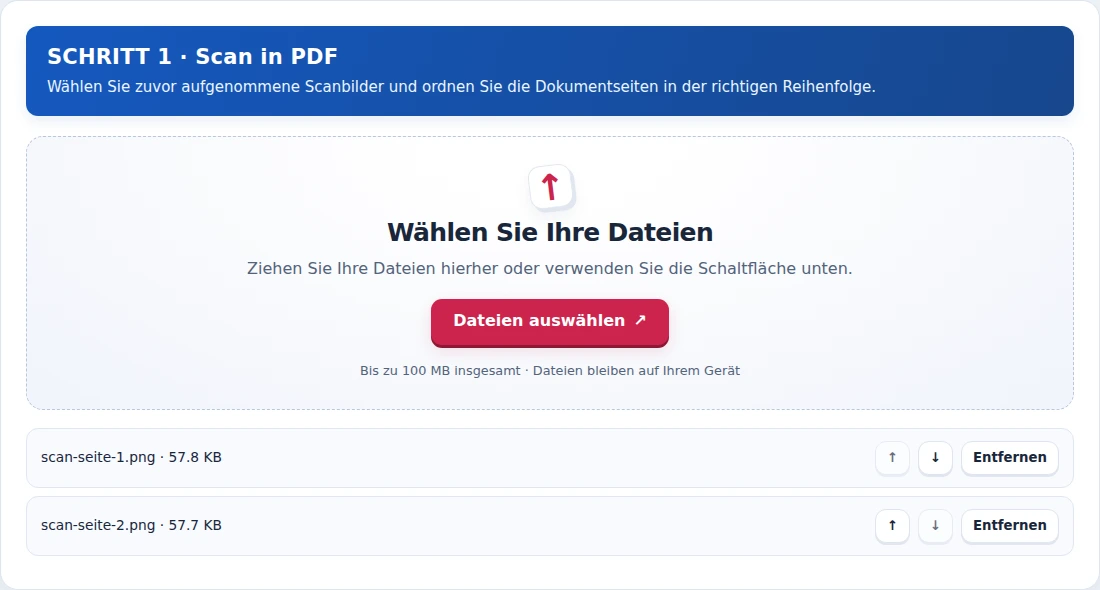This screenshot has width=1100, height=590.
Task: Click the heading Wählen Sie Ihre Dateien
Action: (550, 232)
